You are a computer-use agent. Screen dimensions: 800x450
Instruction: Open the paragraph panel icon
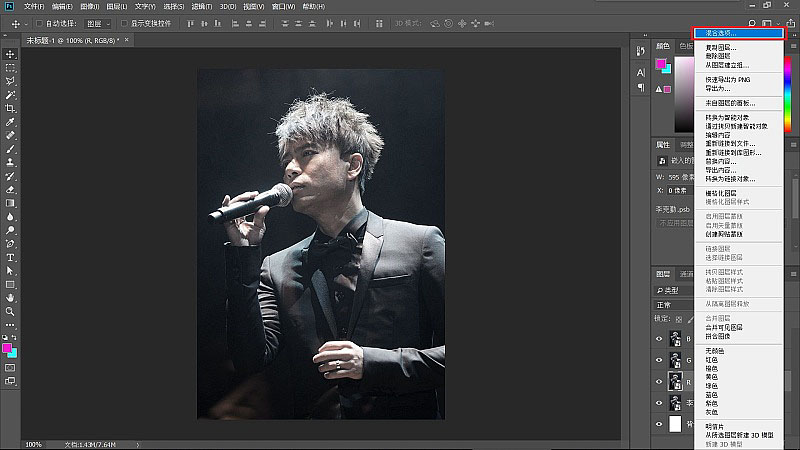coord(641,88)
